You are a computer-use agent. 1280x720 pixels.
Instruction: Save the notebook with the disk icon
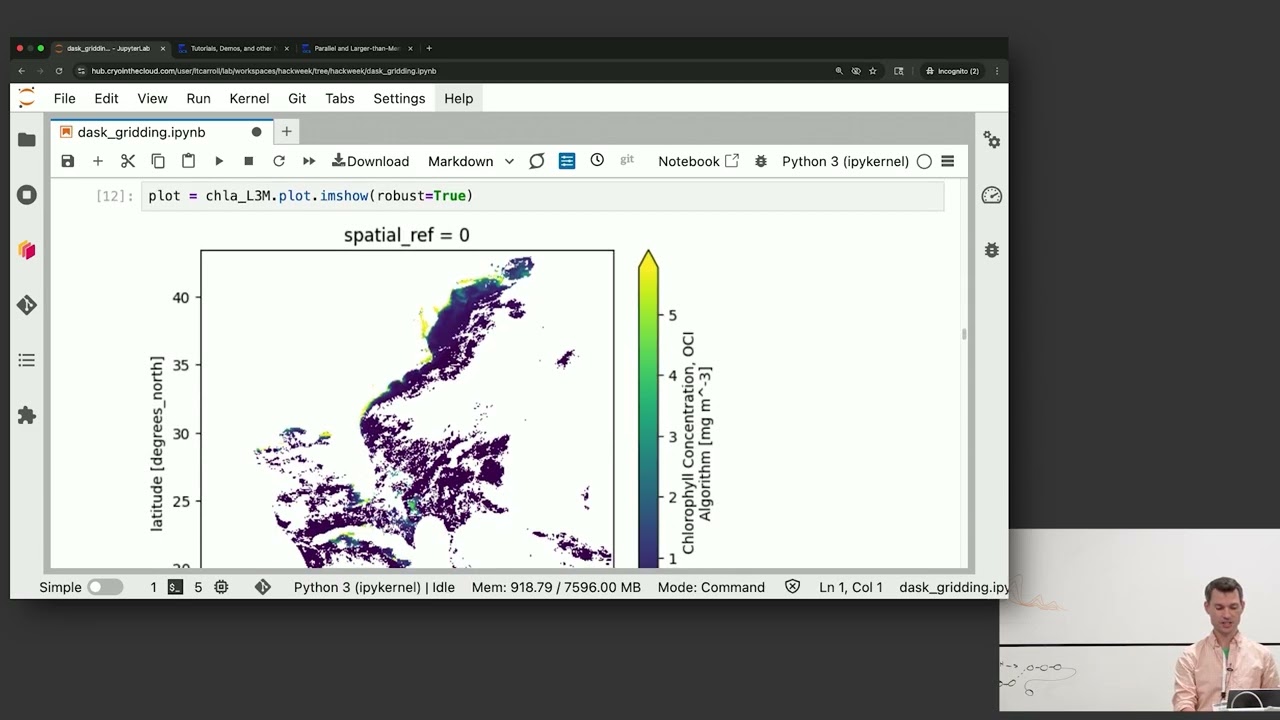click(x=67, y=161)
